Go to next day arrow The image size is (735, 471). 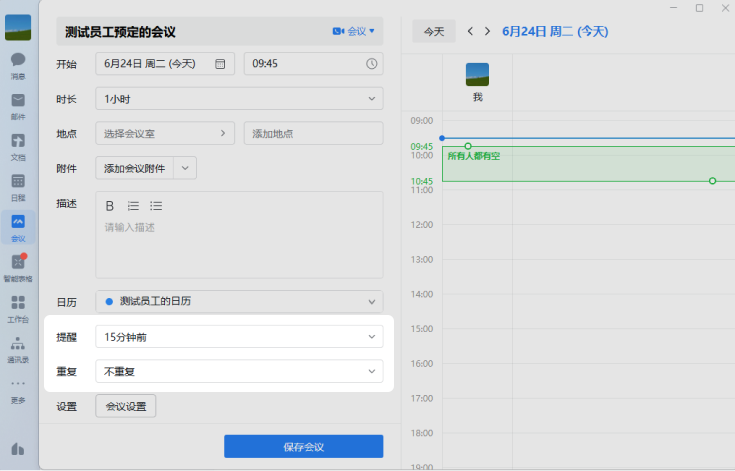coord(487,31)
